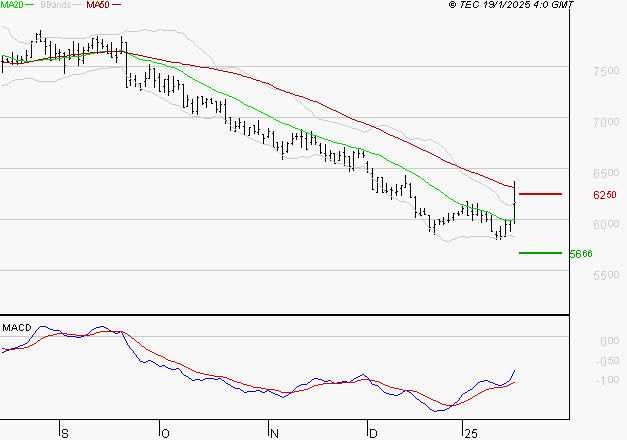The image size is (627, 440).
Task: Click the red 6250 resistance value
Action: (x=605, y=195)
